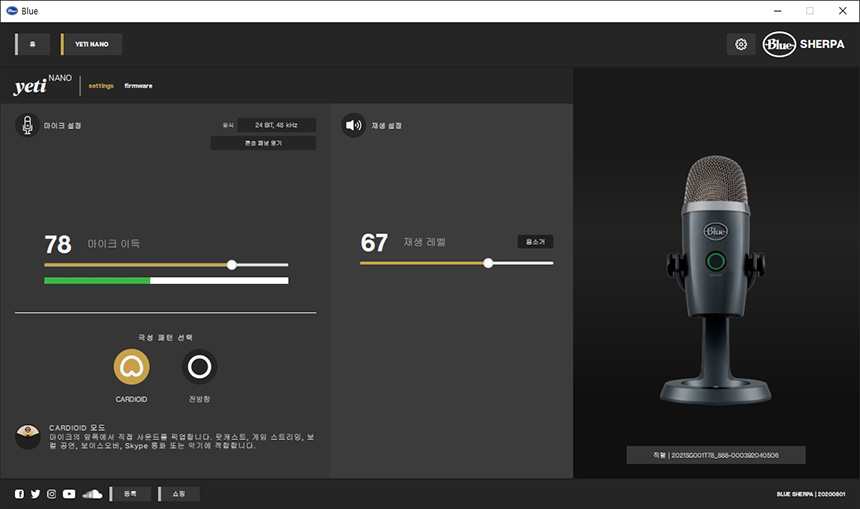Click the yeti NANO logo
Screen dimensions: 860x509
tap(43, 85)
